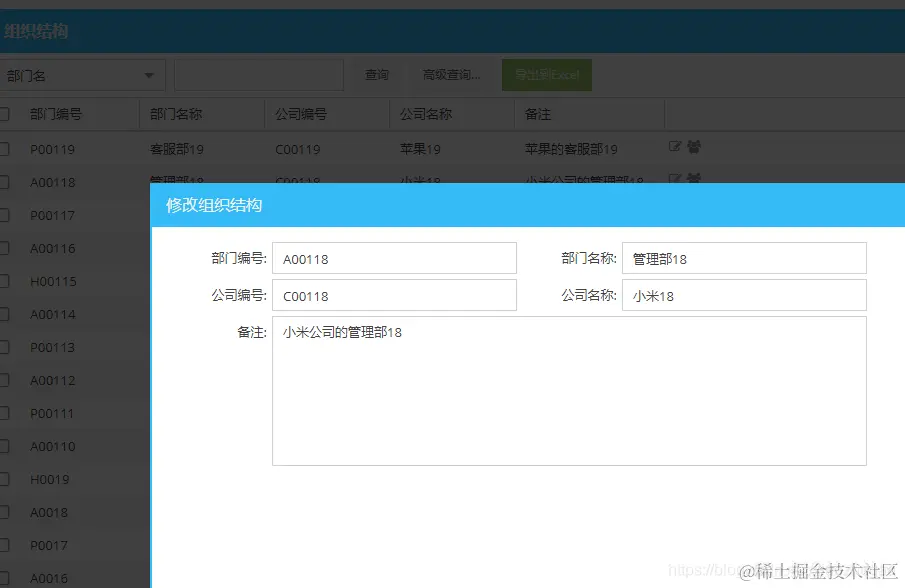Viewport: 905px width, 588px height.
Task: Click the edit pencil icon for 客服部19 row
Action: 676,145
